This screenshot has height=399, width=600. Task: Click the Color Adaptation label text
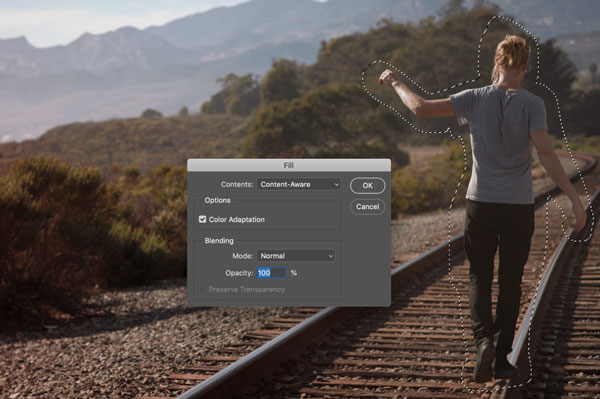pyautogui.click(x=236, y=220)
